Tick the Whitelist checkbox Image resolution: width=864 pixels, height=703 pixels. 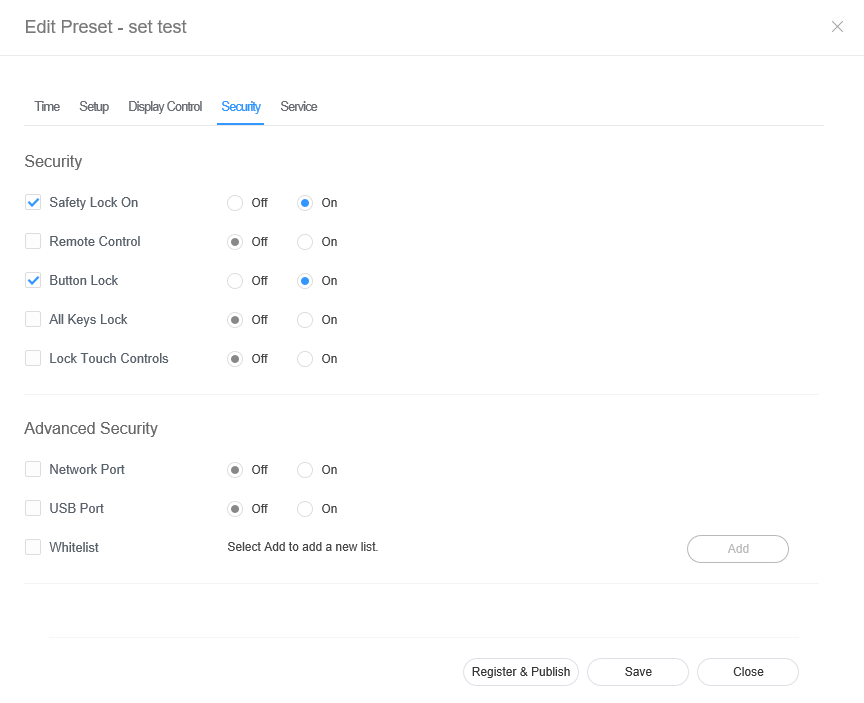point(33,548)
